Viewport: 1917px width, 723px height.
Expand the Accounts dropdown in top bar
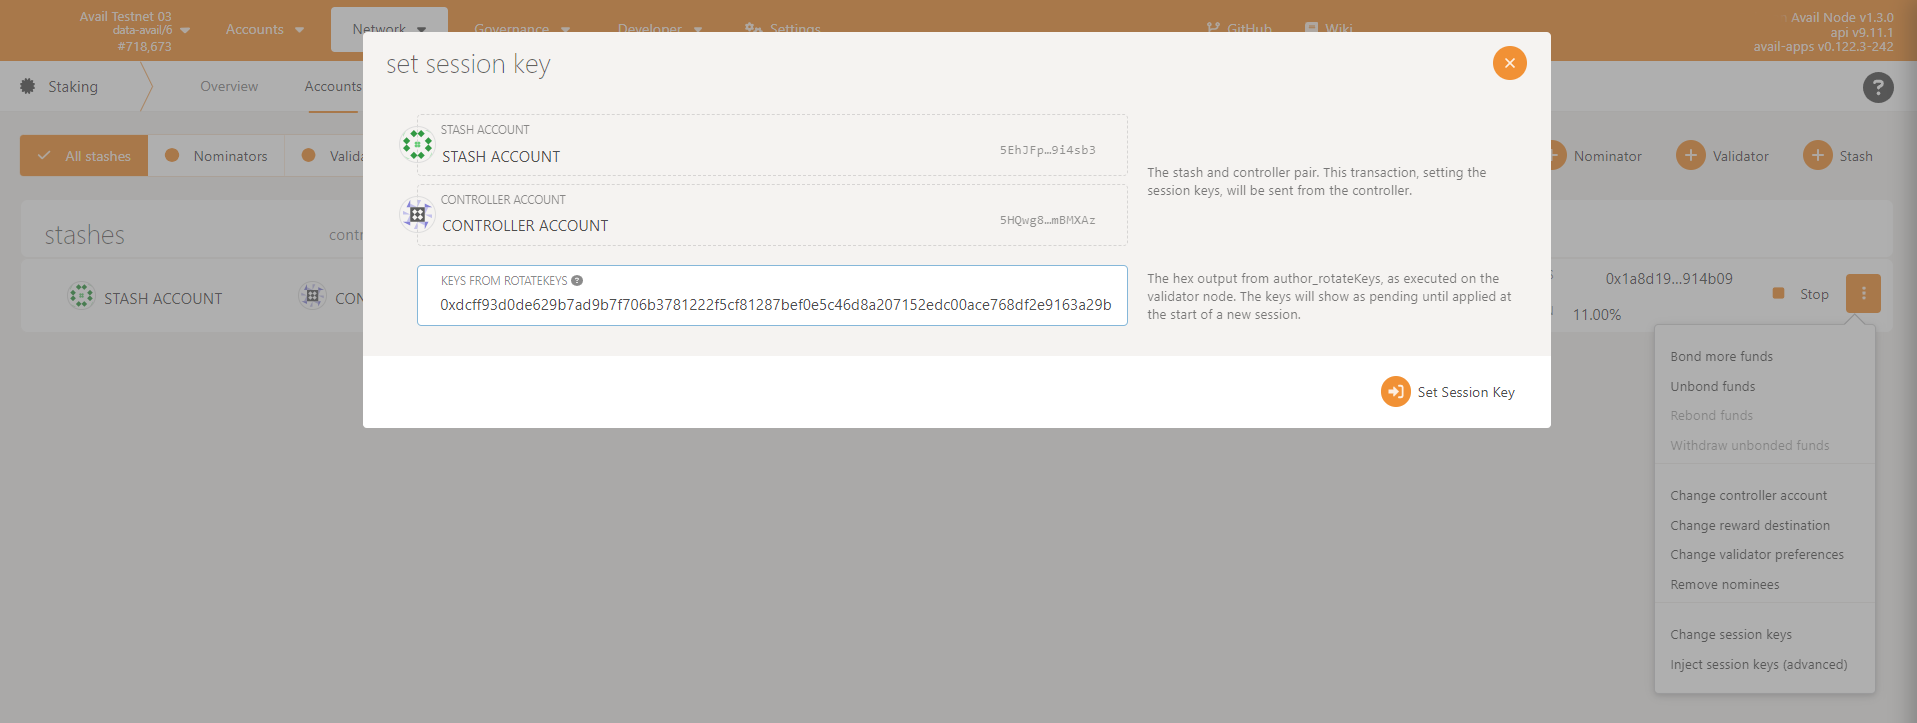pyautogui.click(x=264, y=30)
